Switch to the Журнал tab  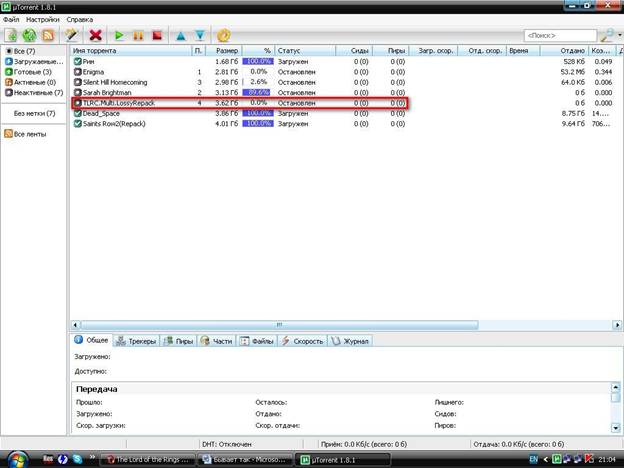click(350, 341)
